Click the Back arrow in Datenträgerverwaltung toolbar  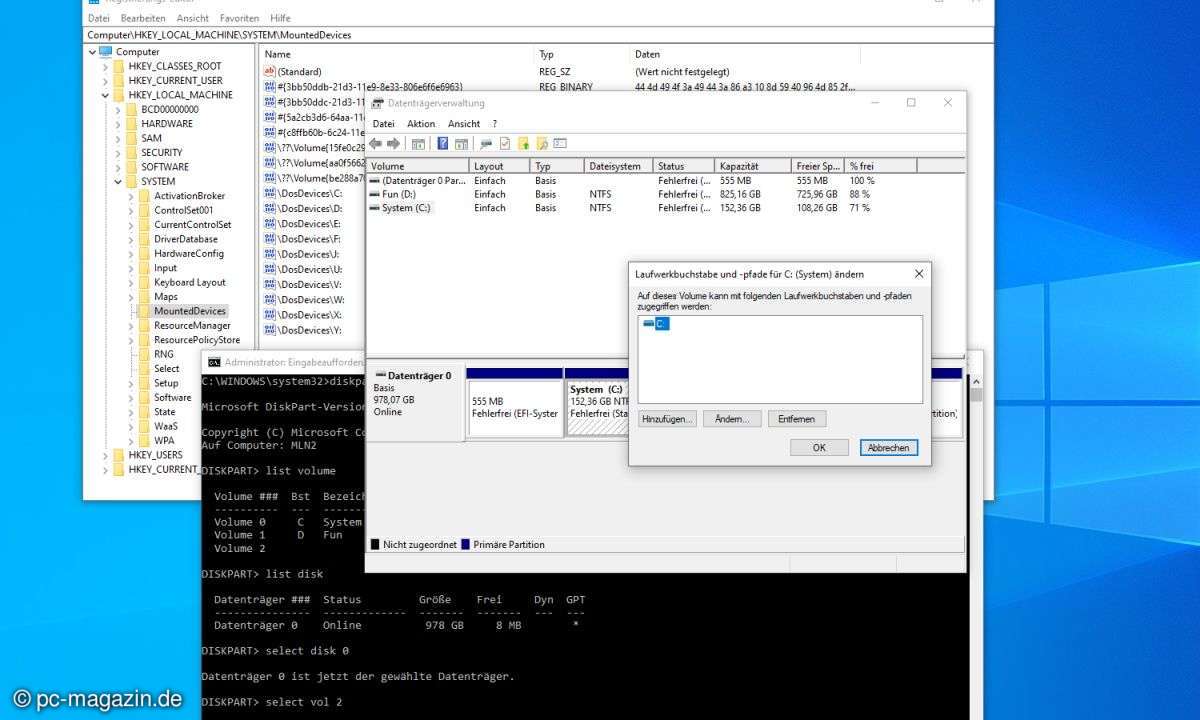click(377, 144)
